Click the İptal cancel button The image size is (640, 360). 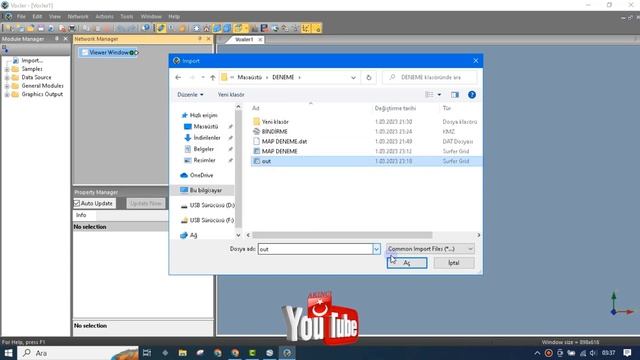[x=454, y=263]
